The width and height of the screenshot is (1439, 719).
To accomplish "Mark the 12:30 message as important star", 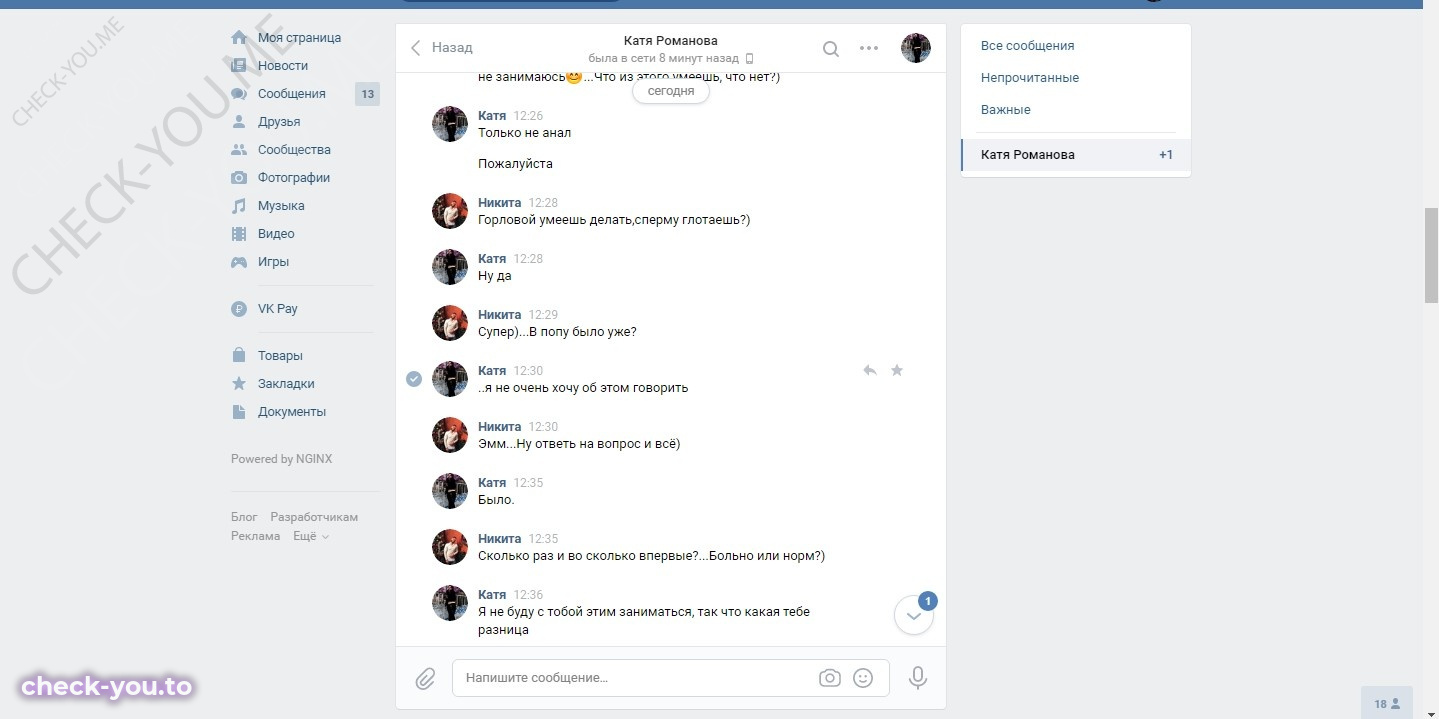I will [897, 370].
